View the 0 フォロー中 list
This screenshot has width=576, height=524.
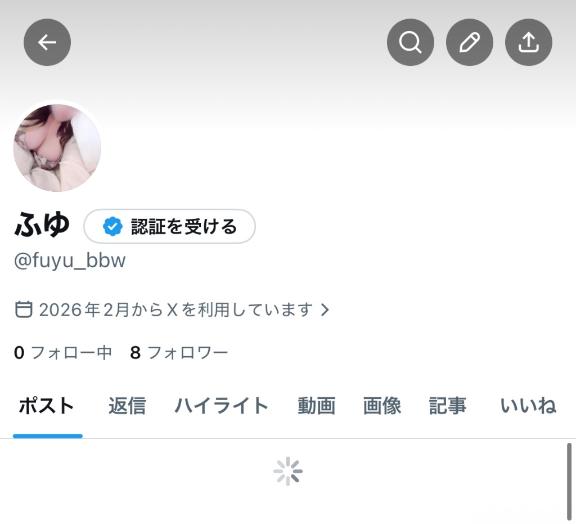(x=63, y=352)
